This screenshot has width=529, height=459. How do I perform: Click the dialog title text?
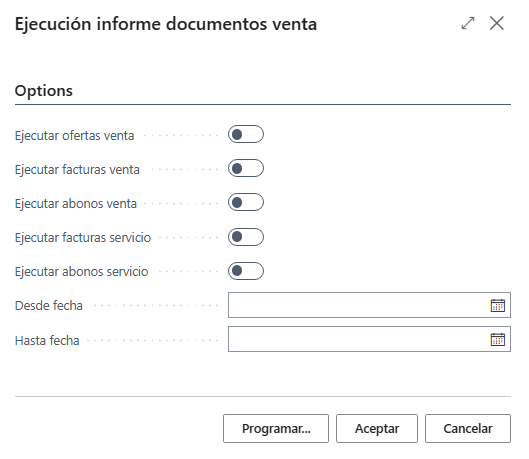click(x=166, y=24)
